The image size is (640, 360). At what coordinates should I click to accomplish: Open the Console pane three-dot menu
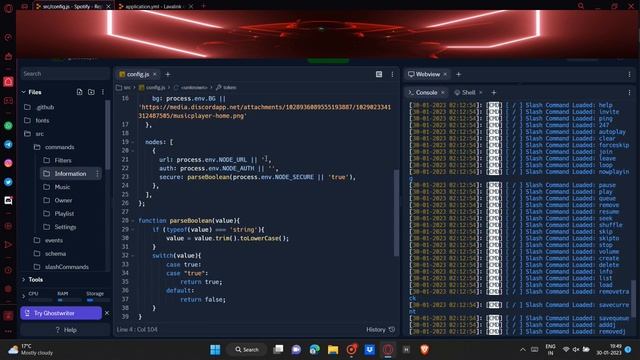[x=629, y=93]
